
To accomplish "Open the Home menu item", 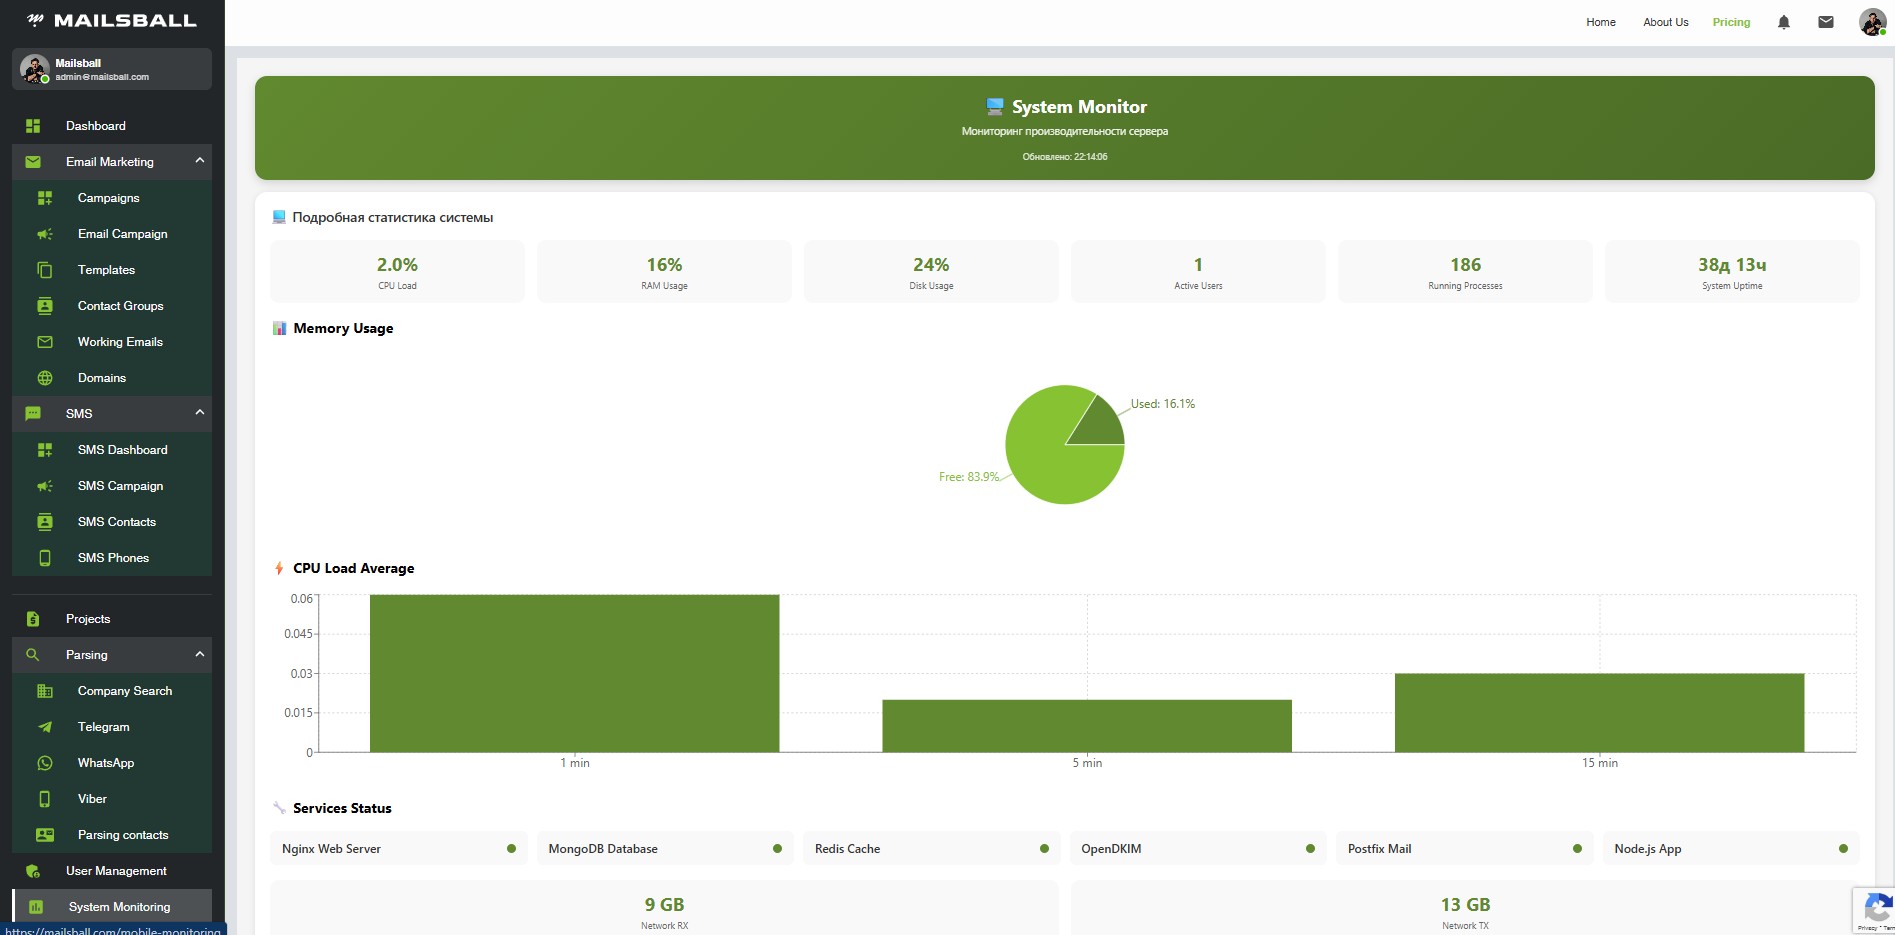I will [1599, 22].
